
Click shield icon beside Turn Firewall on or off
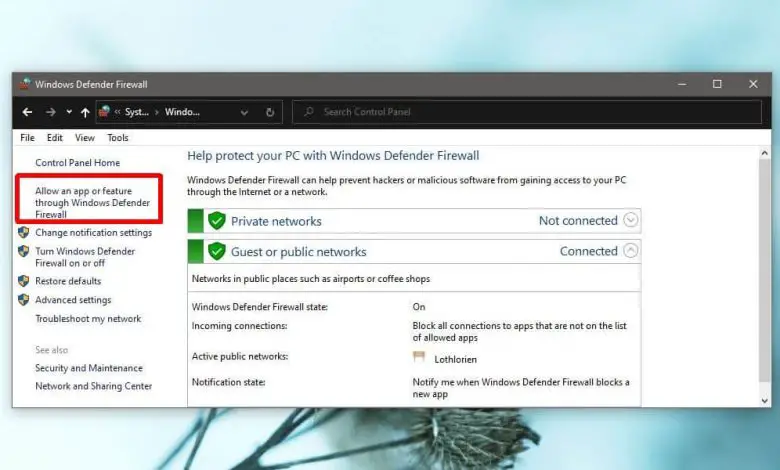pos(23,251)
